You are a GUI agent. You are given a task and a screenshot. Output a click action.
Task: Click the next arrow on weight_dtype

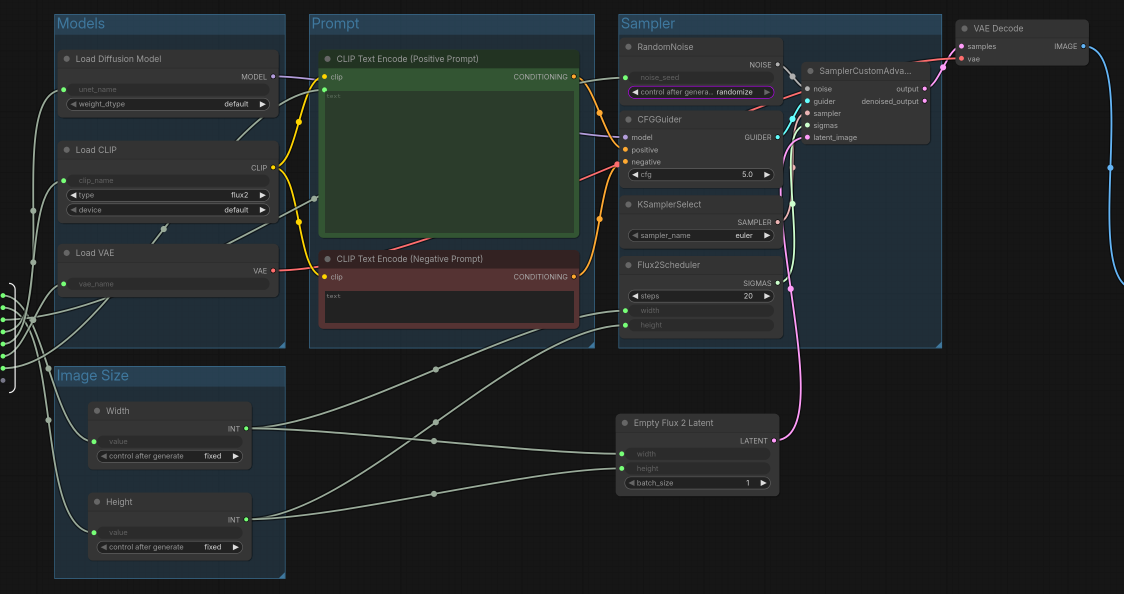[262, 104]
